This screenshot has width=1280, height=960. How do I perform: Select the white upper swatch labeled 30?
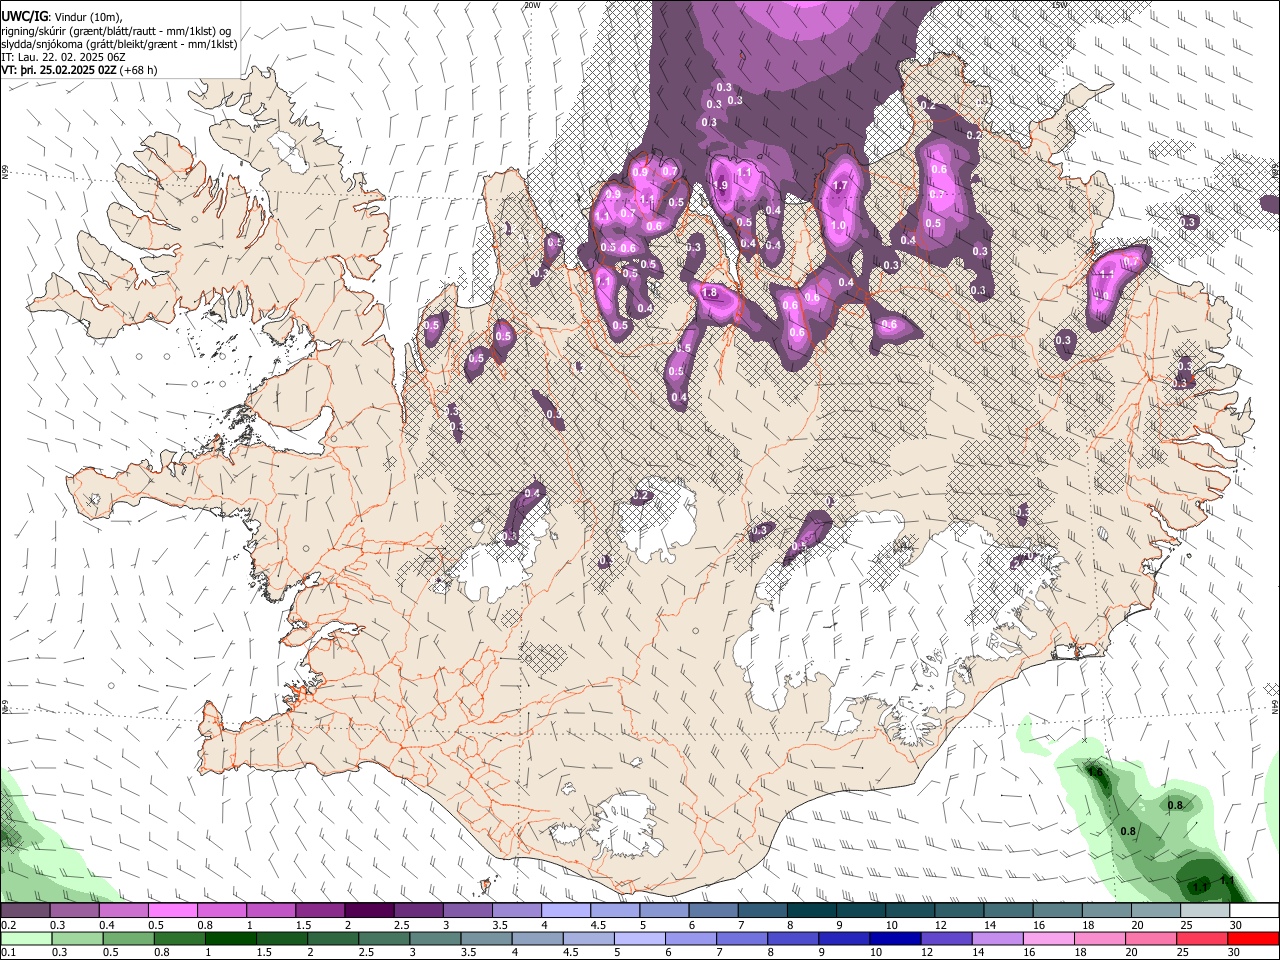click(1252, 911)
